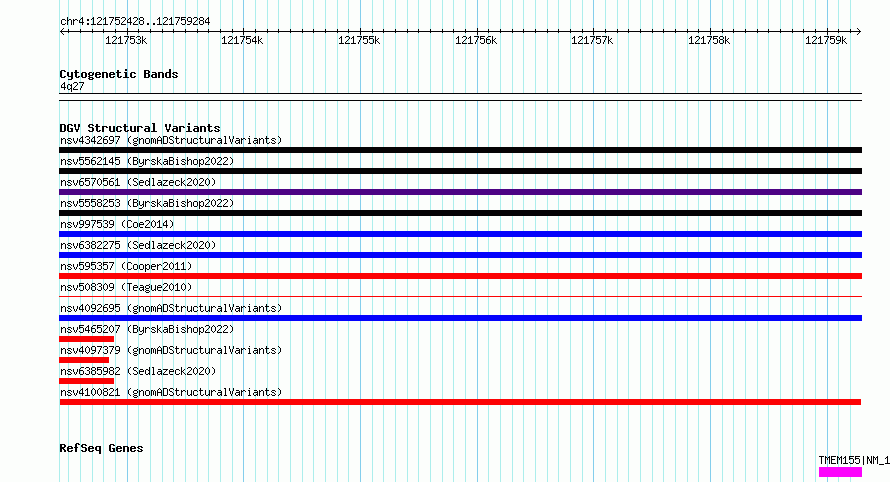Select the short red bar for nsv5465207

[x=86, y=339]
